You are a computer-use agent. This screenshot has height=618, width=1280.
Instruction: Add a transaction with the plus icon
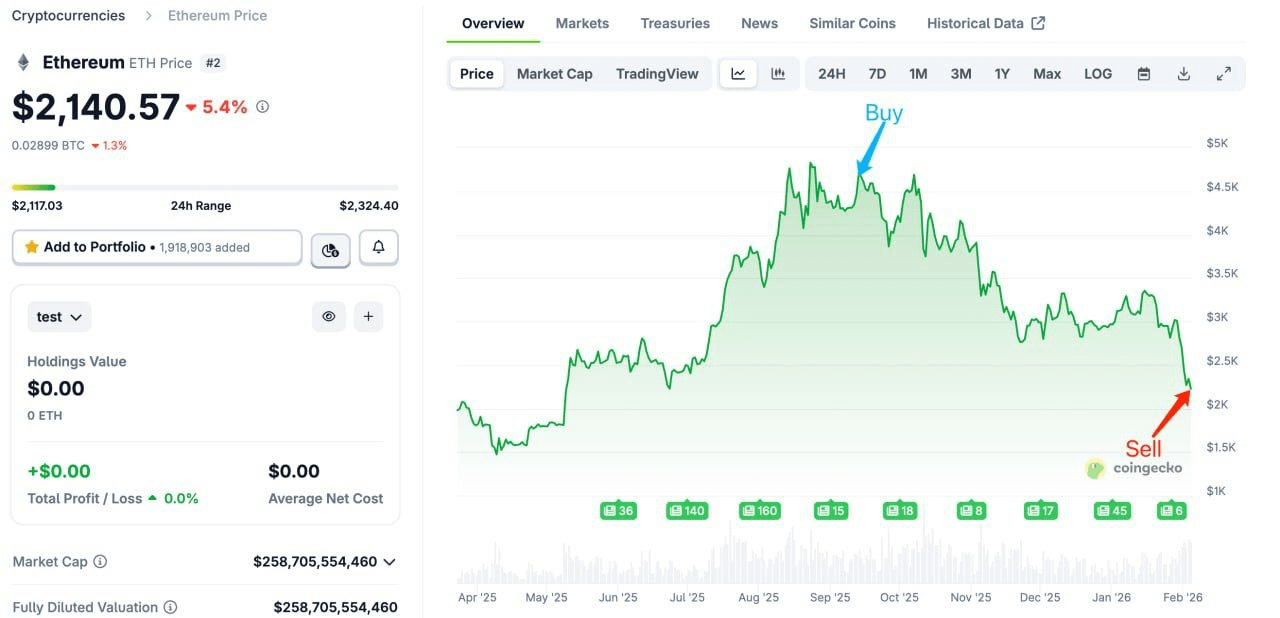coord(368,317)
